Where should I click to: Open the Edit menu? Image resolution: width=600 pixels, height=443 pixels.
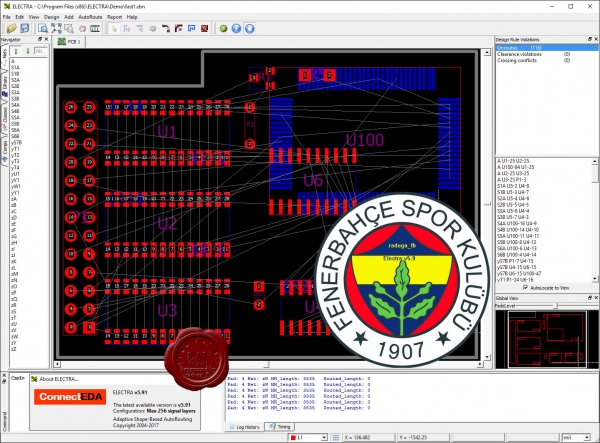20,17
